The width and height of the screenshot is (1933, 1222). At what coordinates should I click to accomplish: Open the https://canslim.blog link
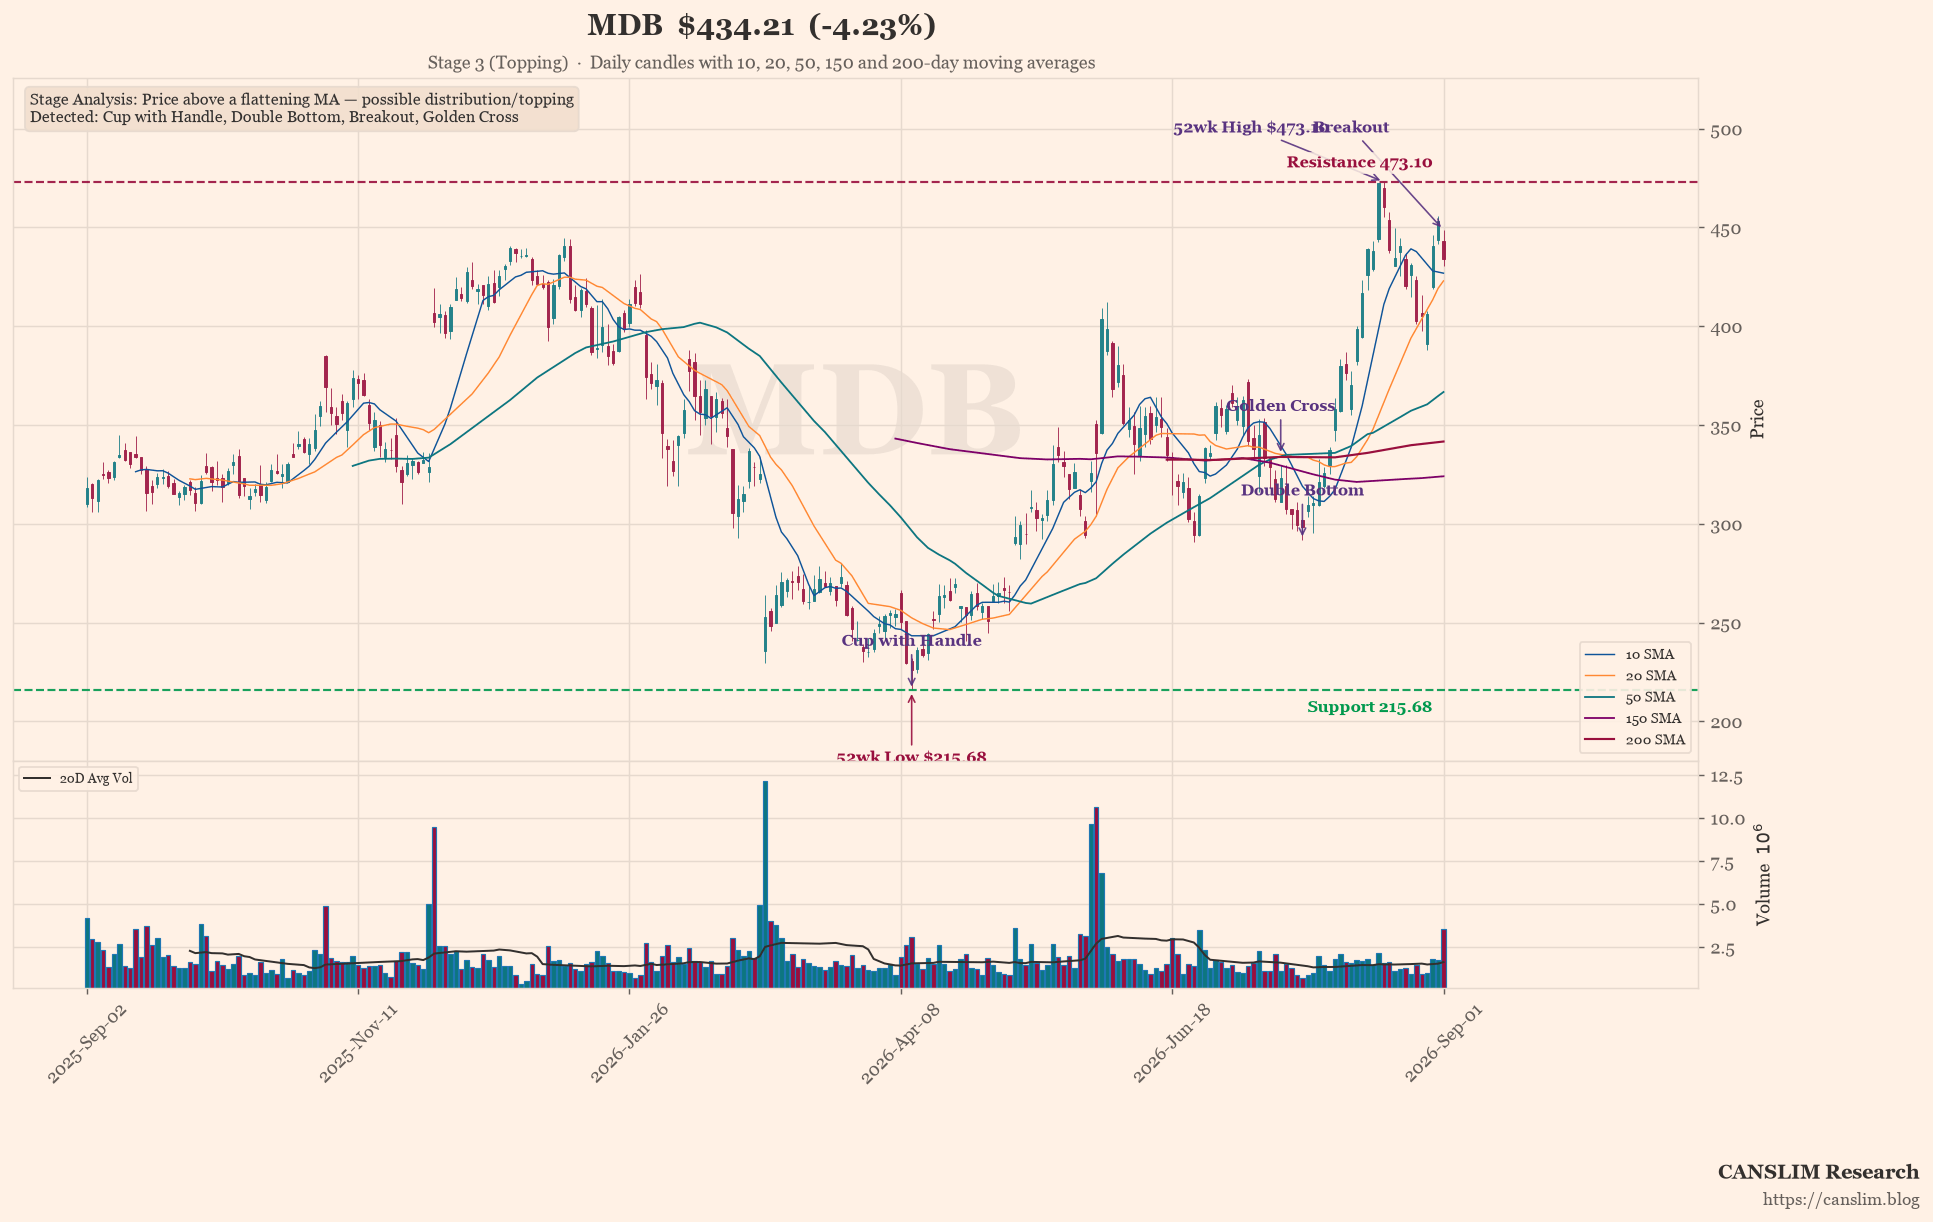[1841, 1199]
